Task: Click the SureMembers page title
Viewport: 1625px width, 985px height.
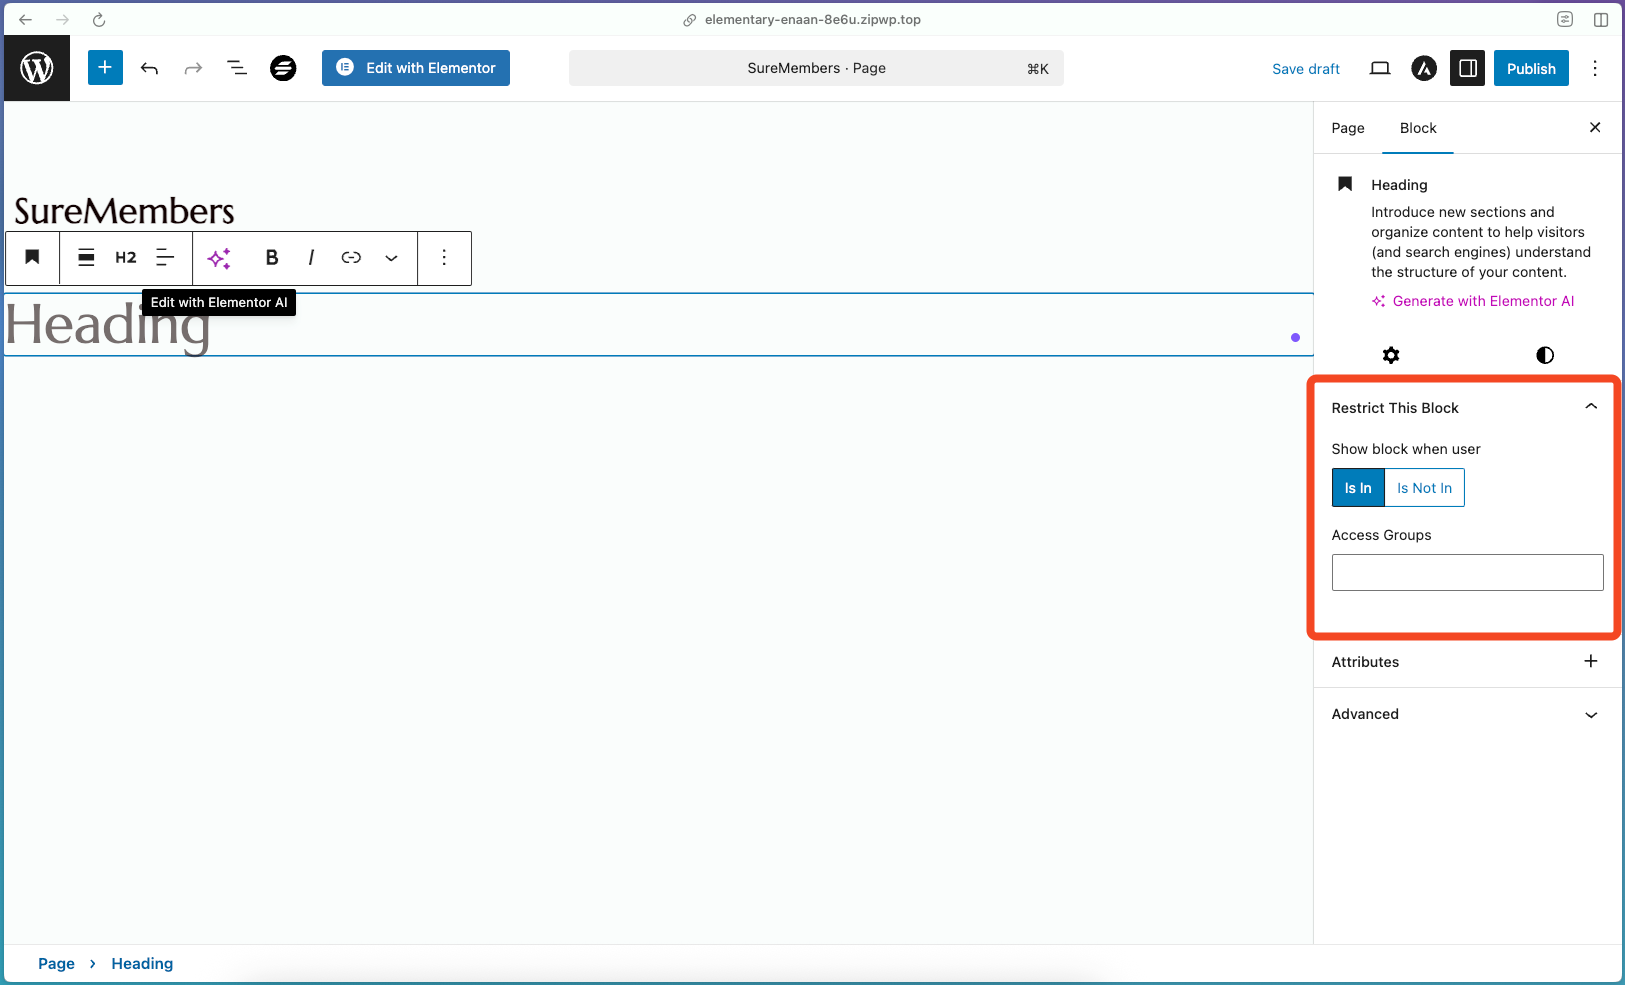Action: pyautogui.click(x=124, y=211)
